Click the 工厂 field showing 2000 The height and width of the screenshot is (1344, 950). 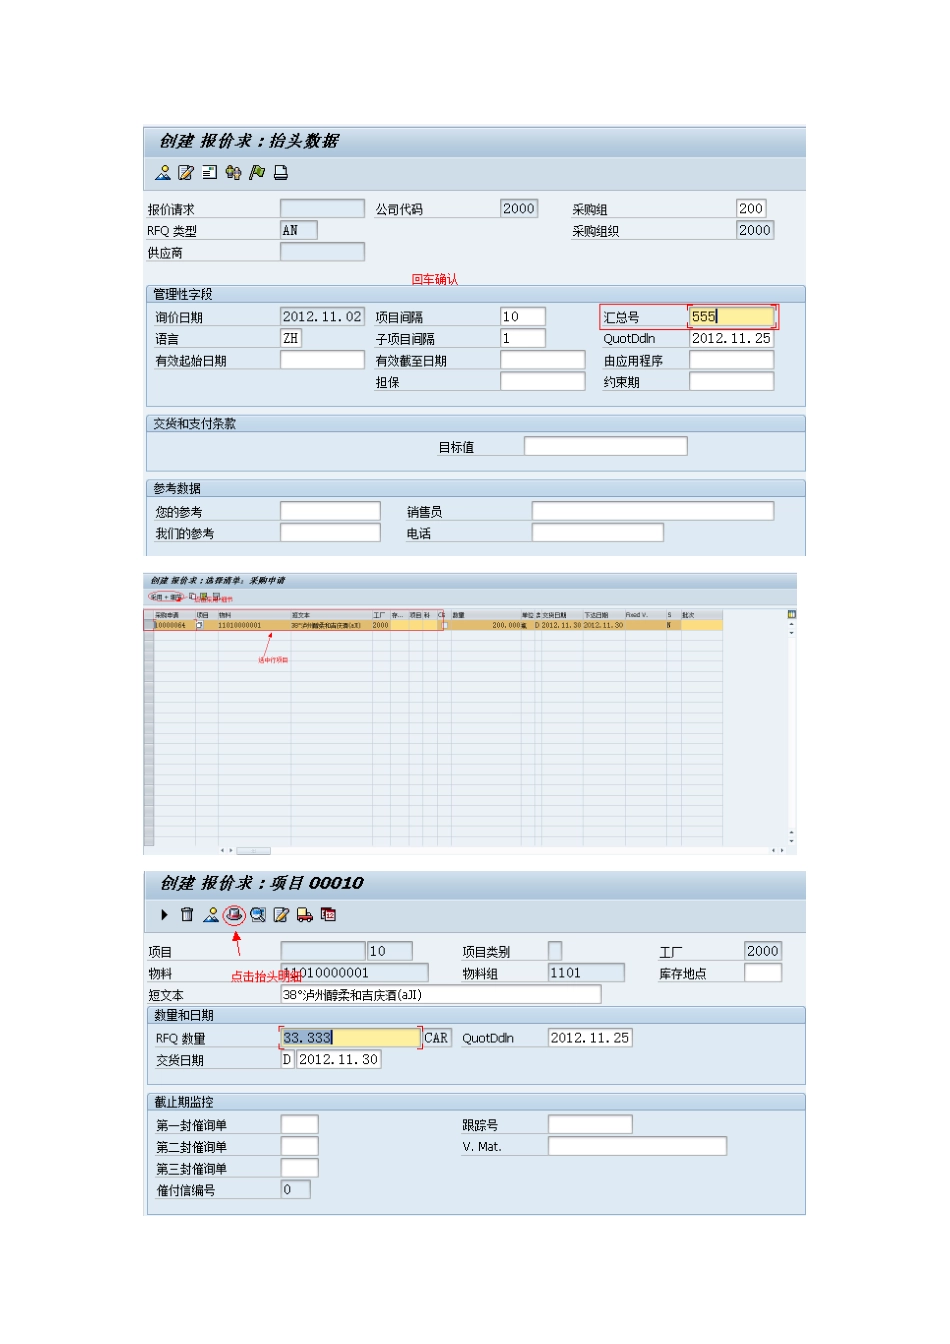pos(763,951)
